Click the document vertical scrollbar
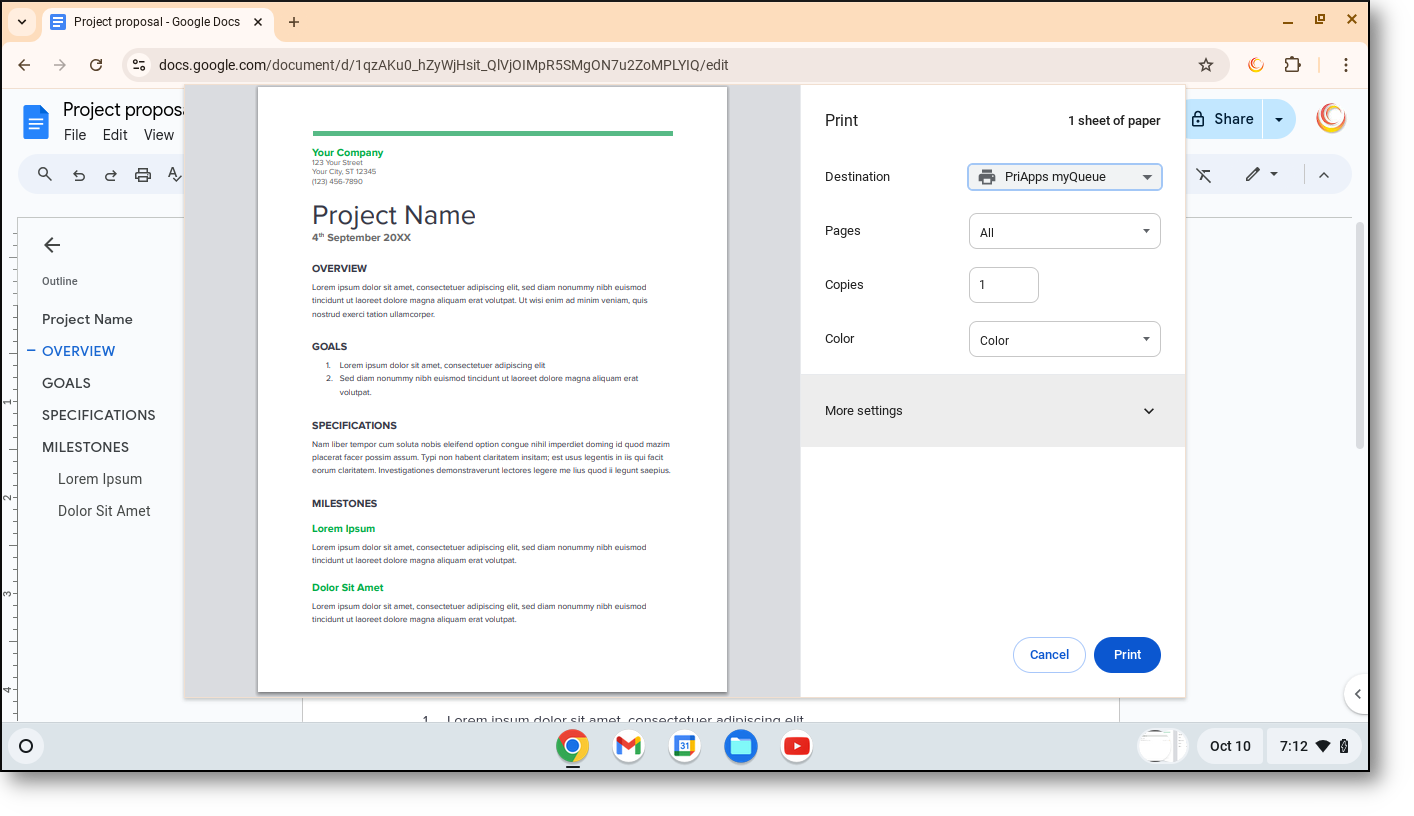 click(1359, 335)
